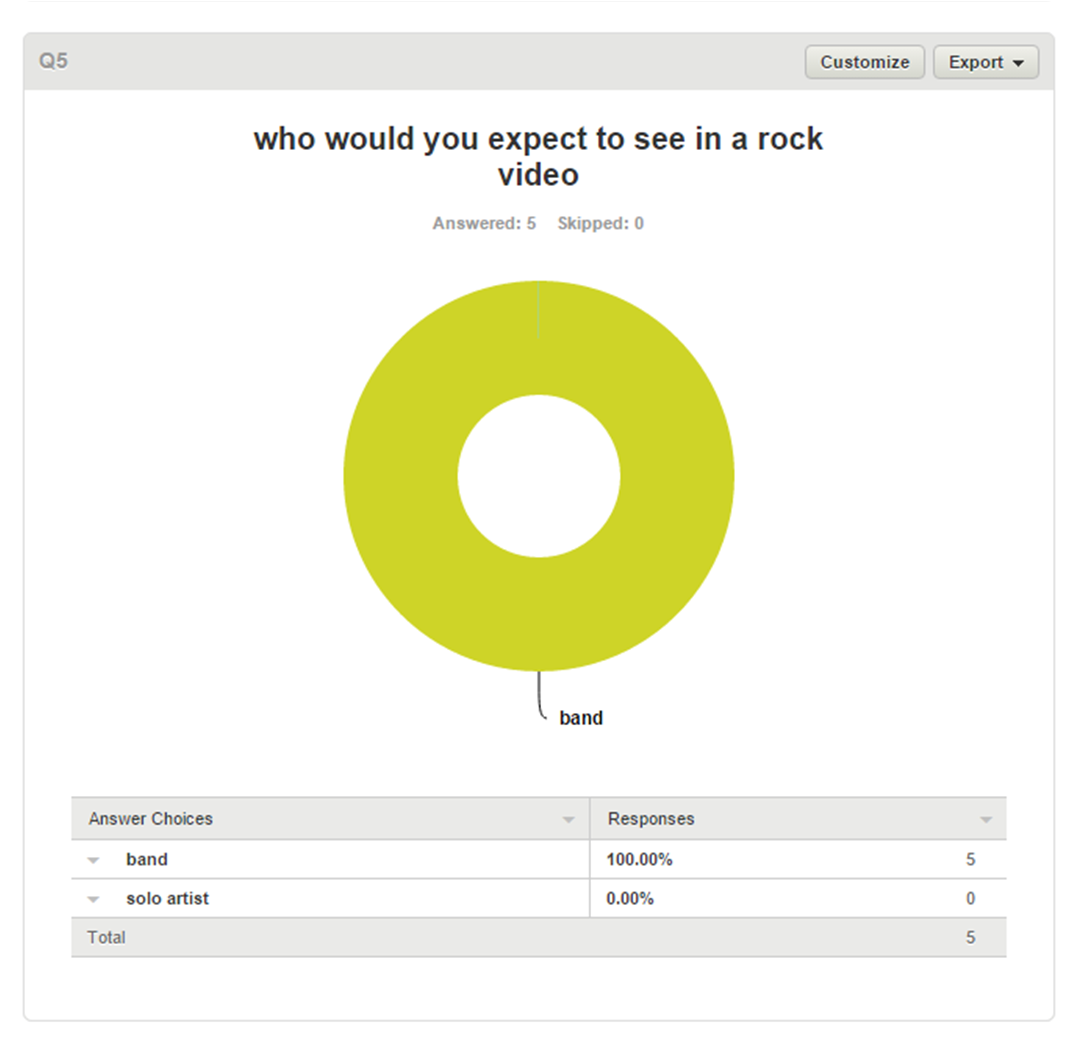Open the Export dropdown menu
The image size is (1078, 1046).
[985, 62]
